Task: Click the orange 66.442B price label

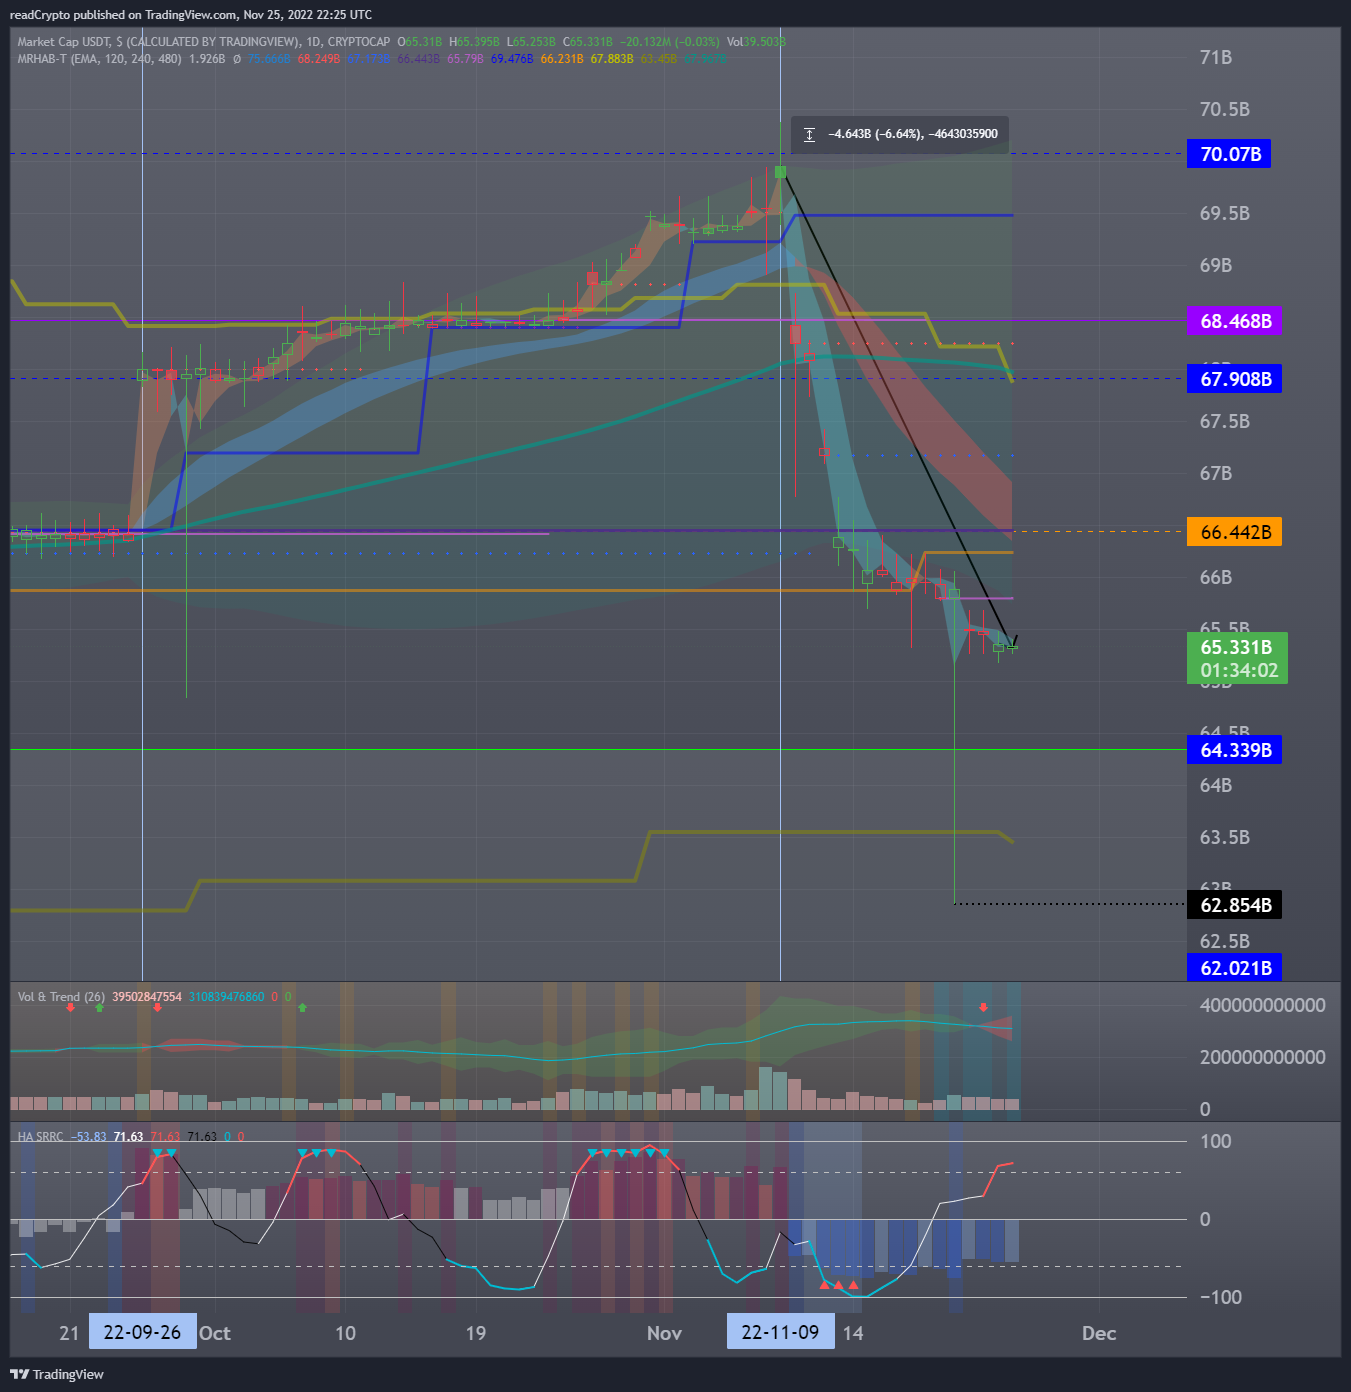Action: (x=1234, y=532)
